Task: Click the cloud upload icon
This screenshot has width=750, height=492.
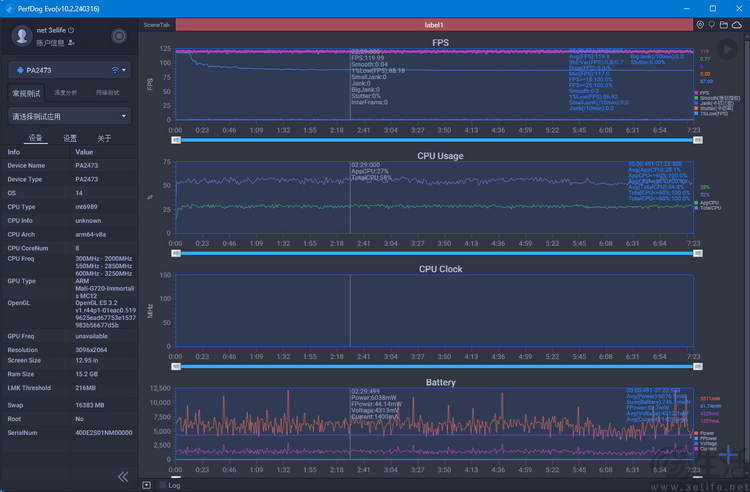Action: (737, 25)
